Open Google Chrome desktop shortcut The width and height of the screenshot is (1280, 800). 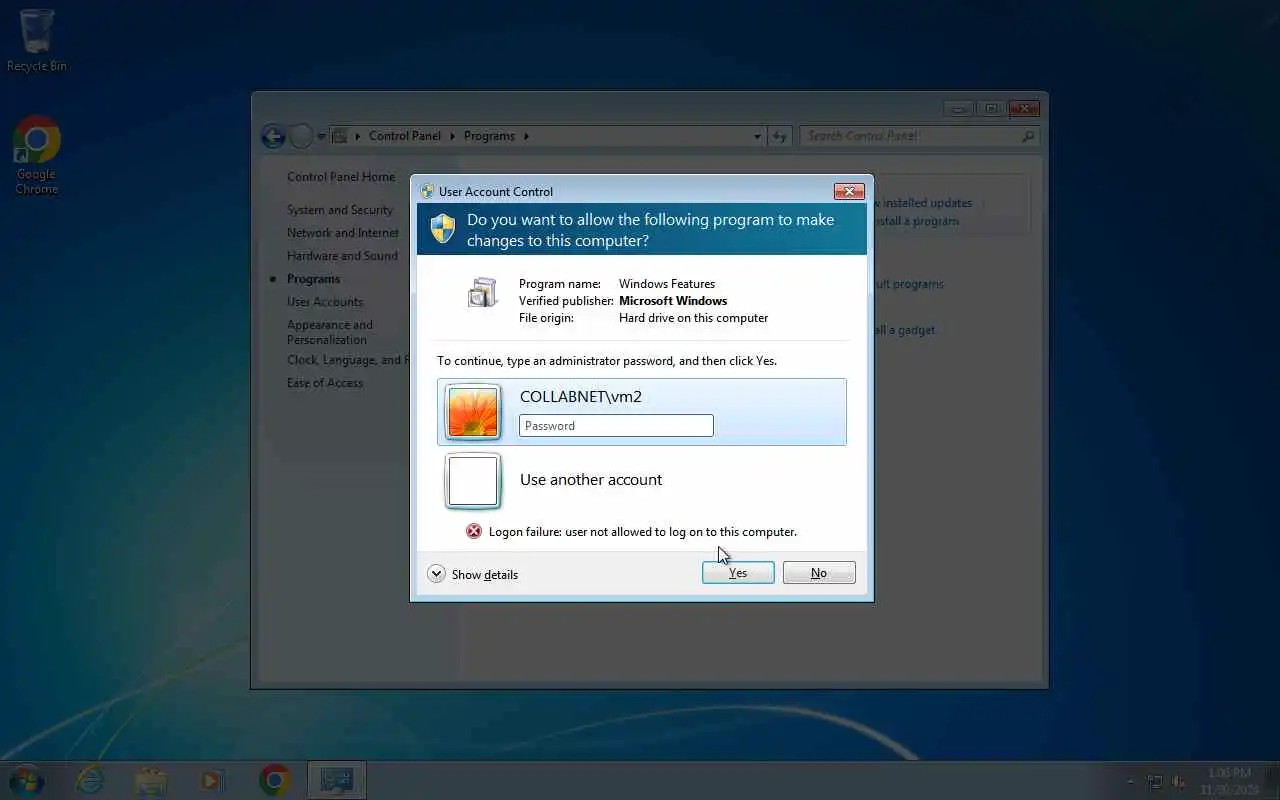point(37,155)
